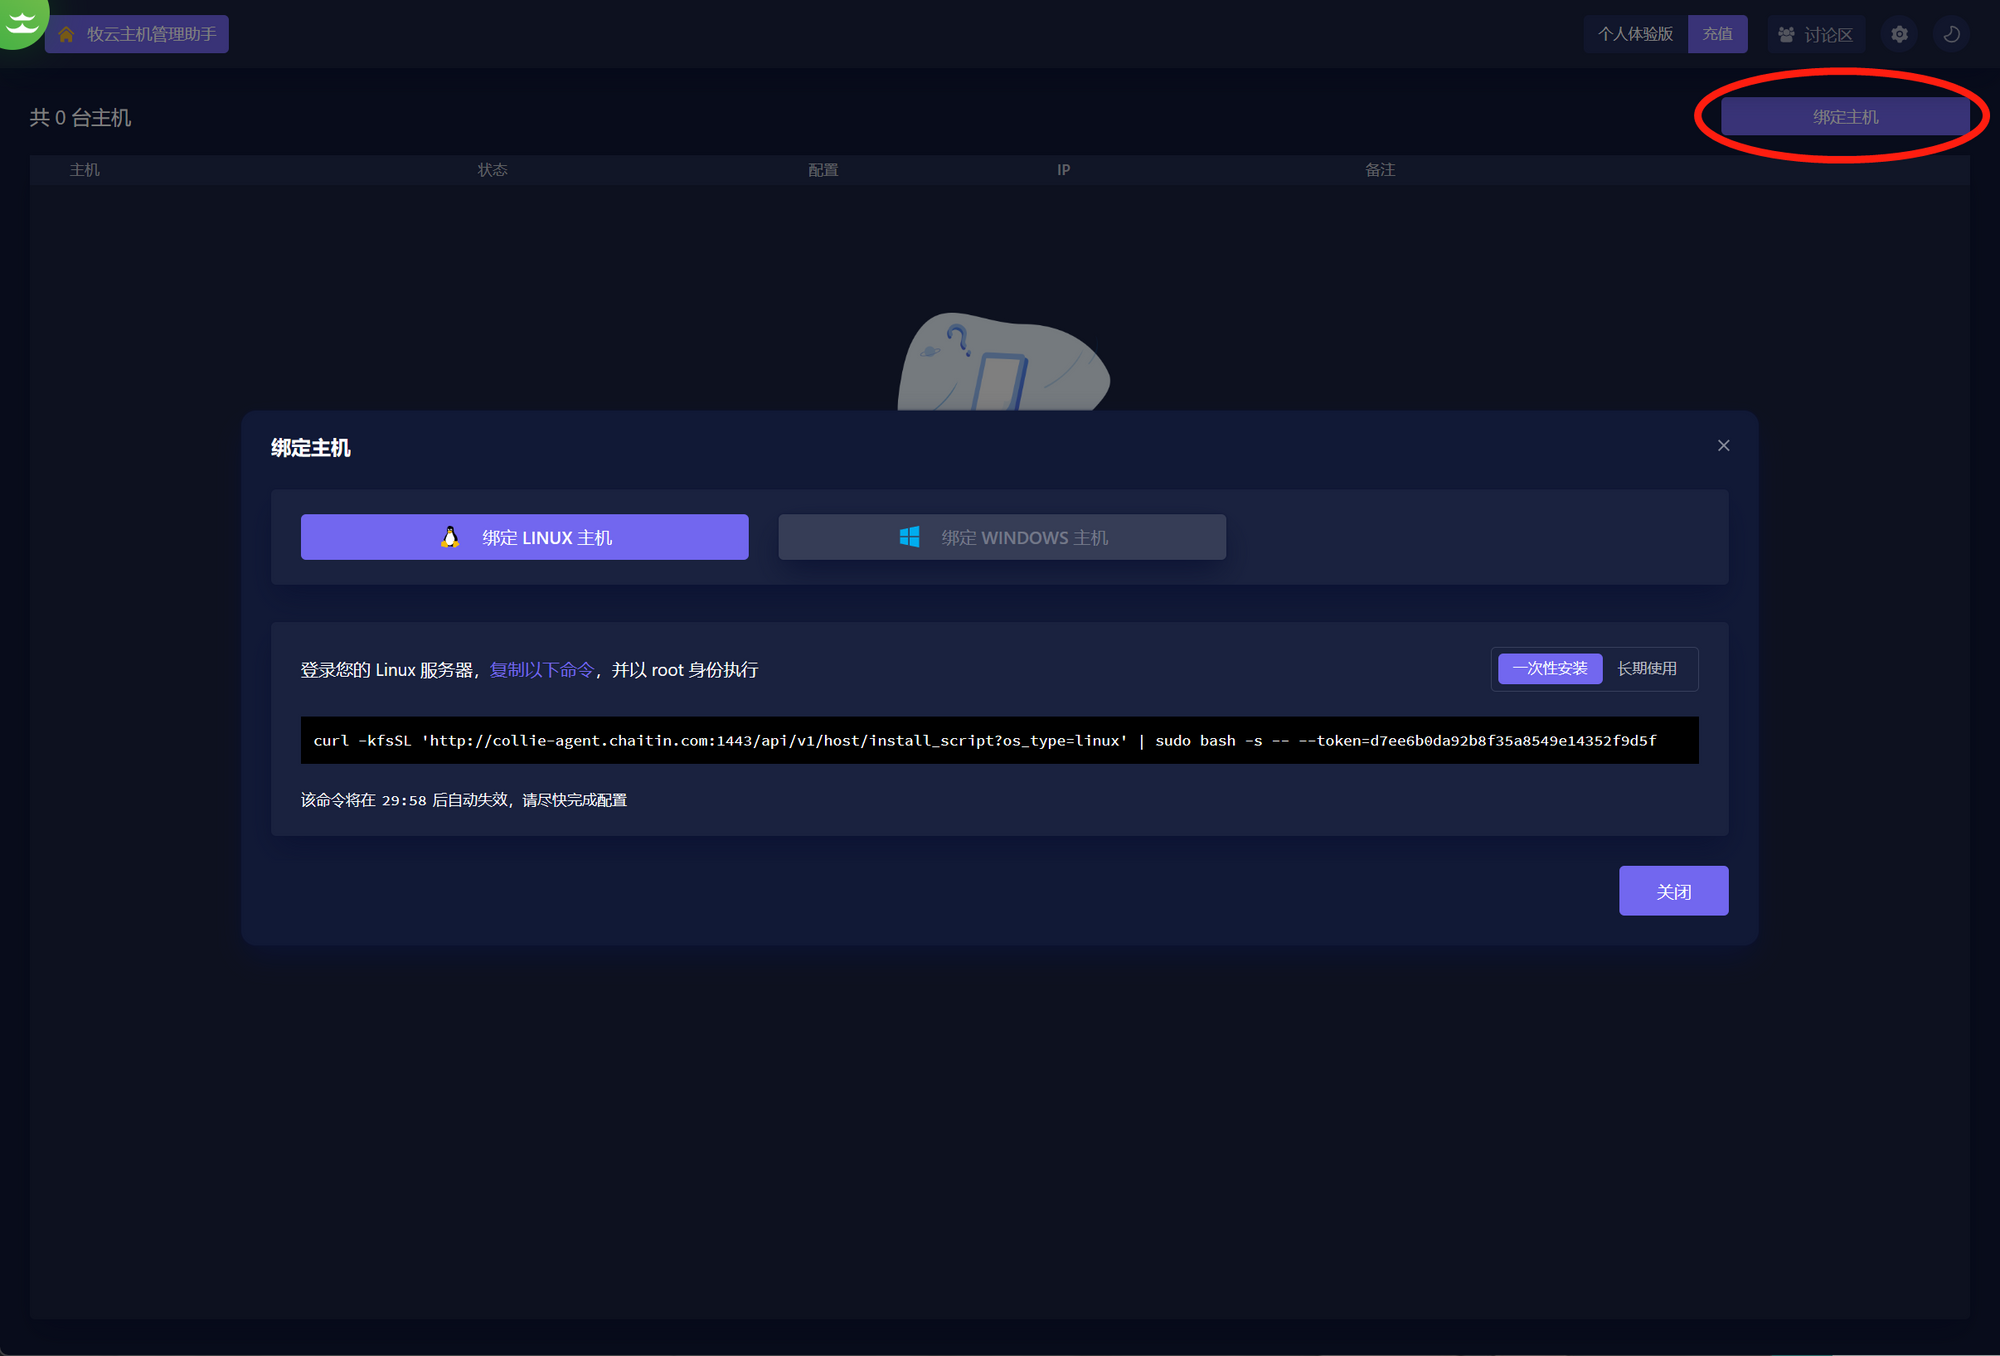
Task: Toggle dark mode with the moon icon
Action: 1951,34
